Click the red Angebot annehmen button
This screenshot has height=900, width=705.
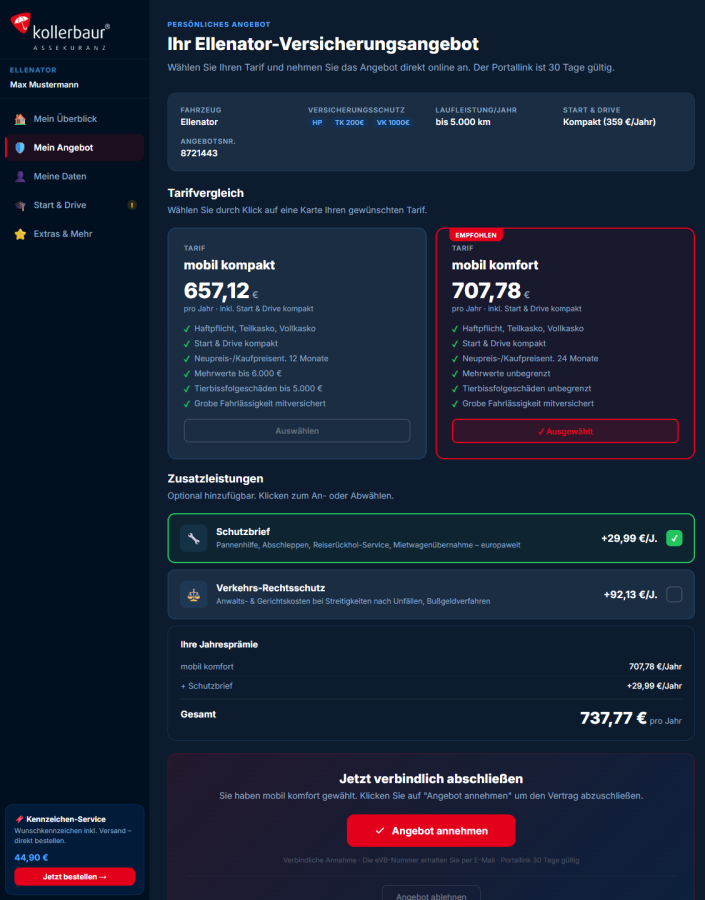431,831
